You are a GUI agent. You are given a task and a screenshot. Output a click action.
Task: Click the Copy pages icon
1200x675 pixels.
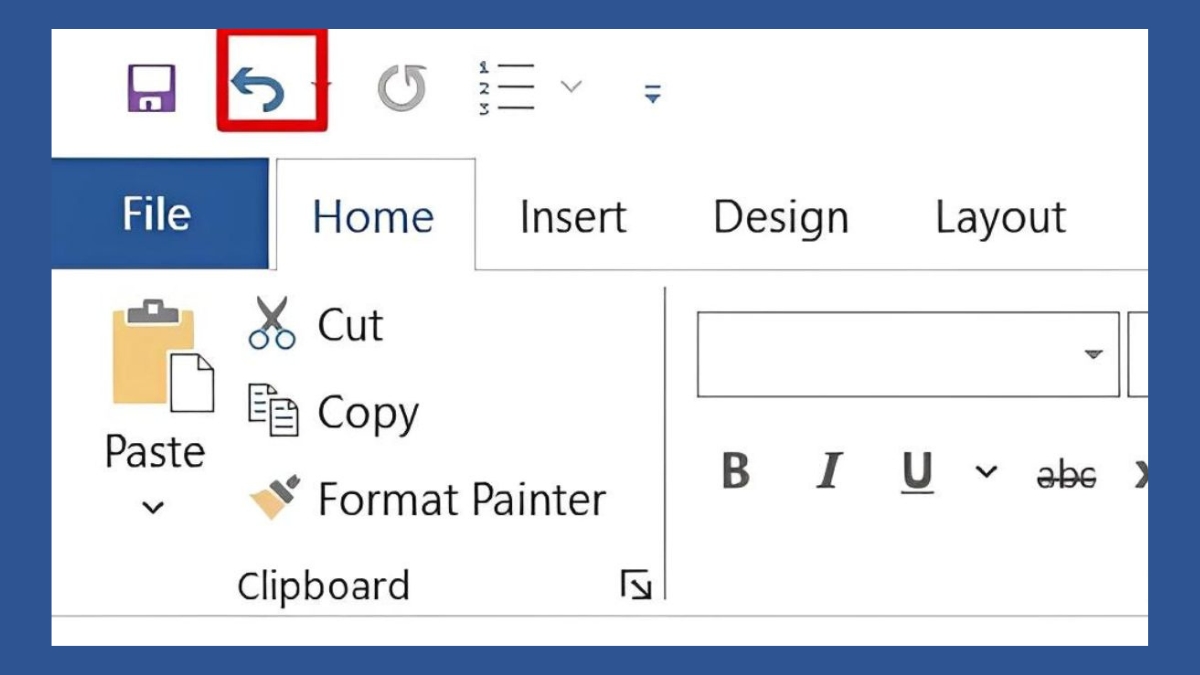tap(273, 410)
